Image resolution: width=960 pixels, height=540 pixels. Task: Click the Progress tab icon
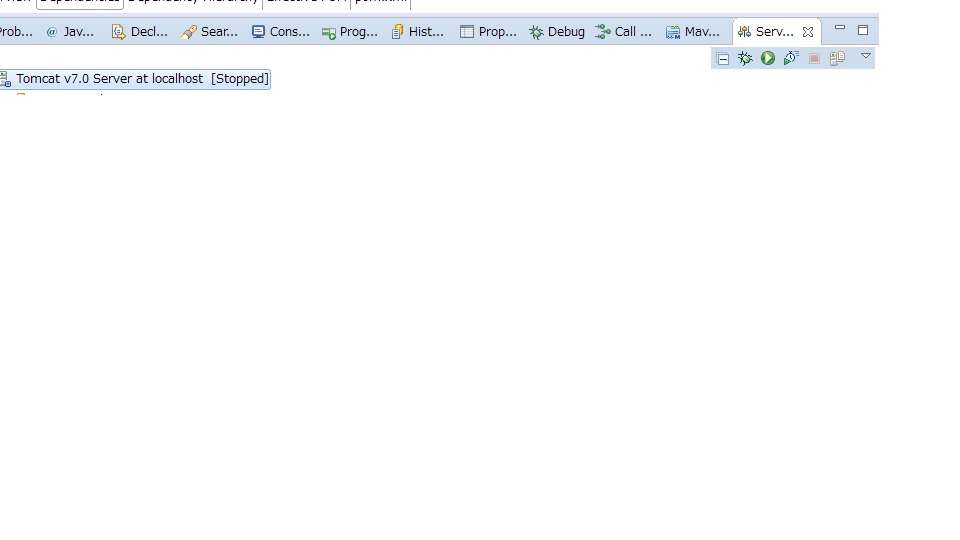click(x=329, y=33)
